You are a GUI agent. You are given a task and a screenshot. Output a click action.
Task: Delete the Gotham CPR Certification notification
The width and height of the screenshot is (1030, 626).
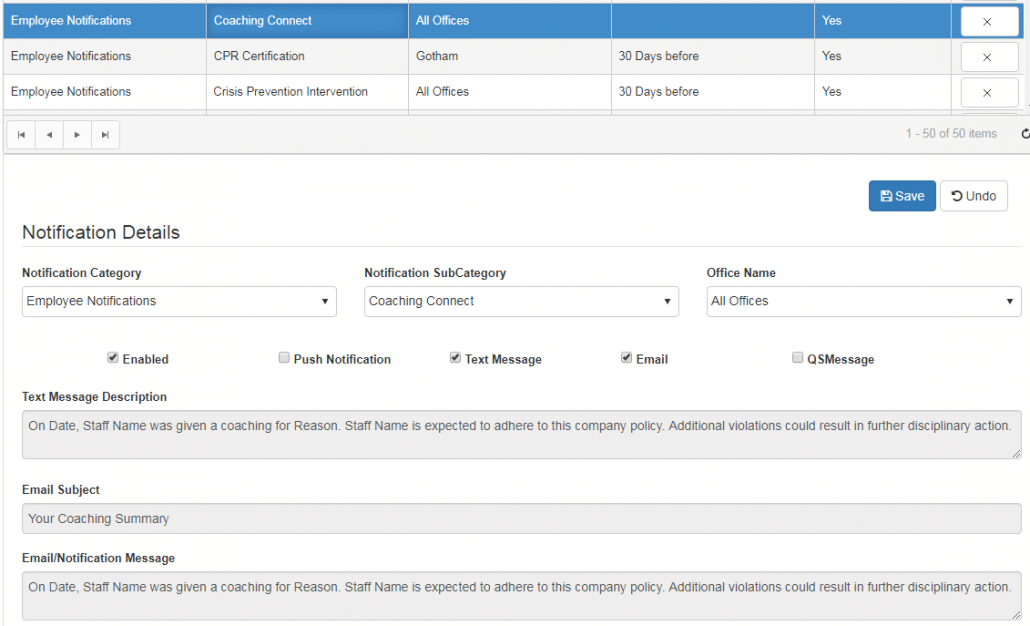988,56
